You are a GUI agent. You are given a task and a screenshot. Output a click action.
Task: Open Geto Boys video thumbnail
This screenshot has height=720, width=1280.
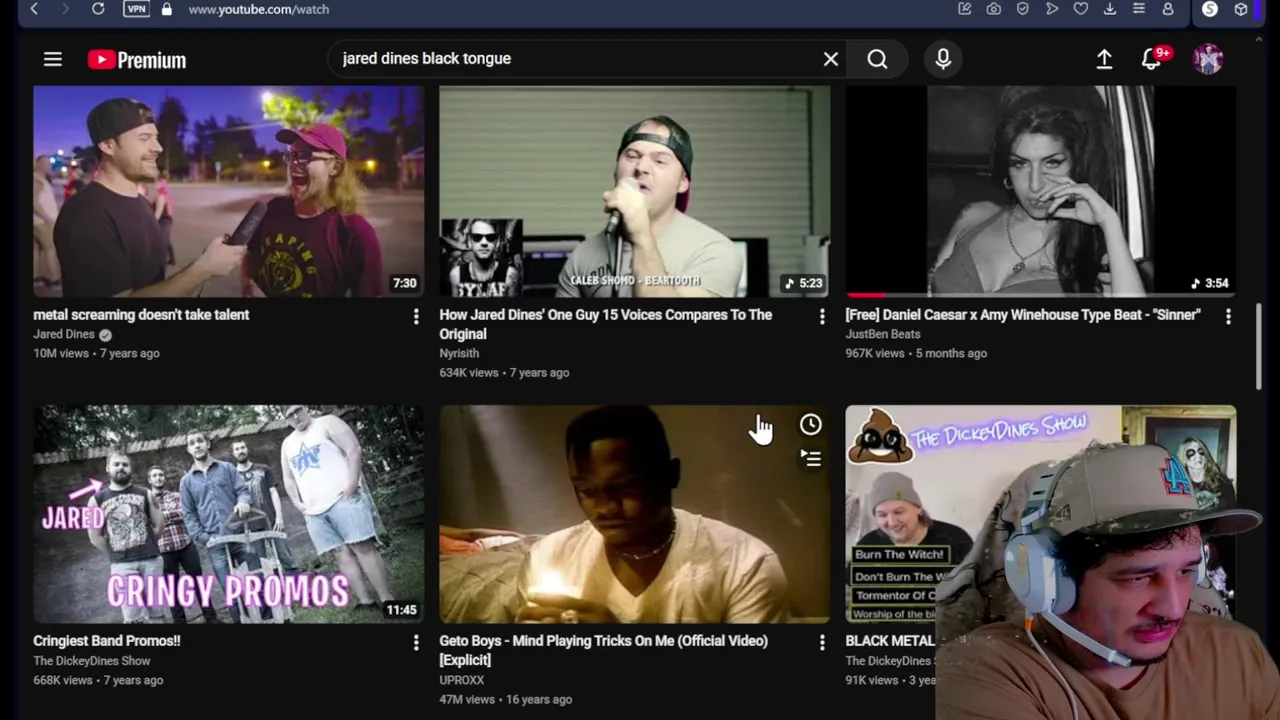coord(634,514)
